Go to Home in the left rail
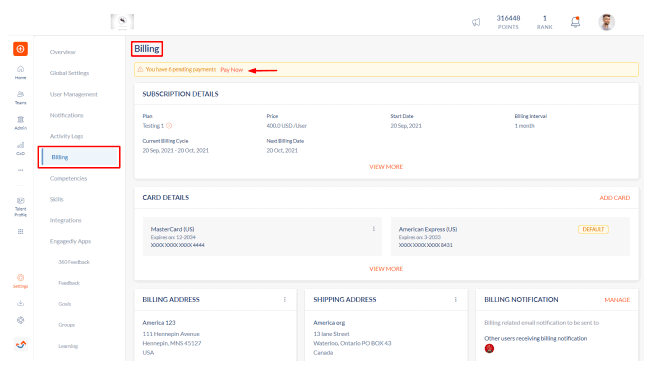652x369 pixels. (x=20, y=72)
